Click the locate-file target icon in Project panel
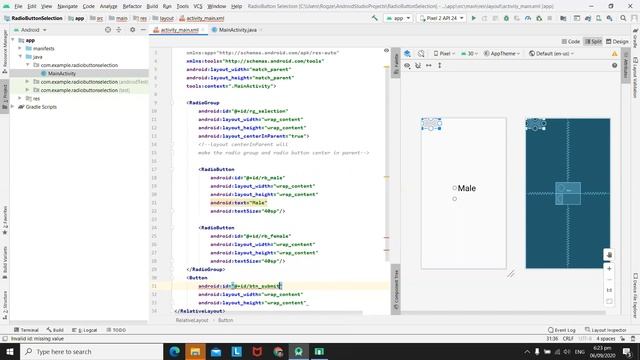640x360 pixels. point(108,30)
